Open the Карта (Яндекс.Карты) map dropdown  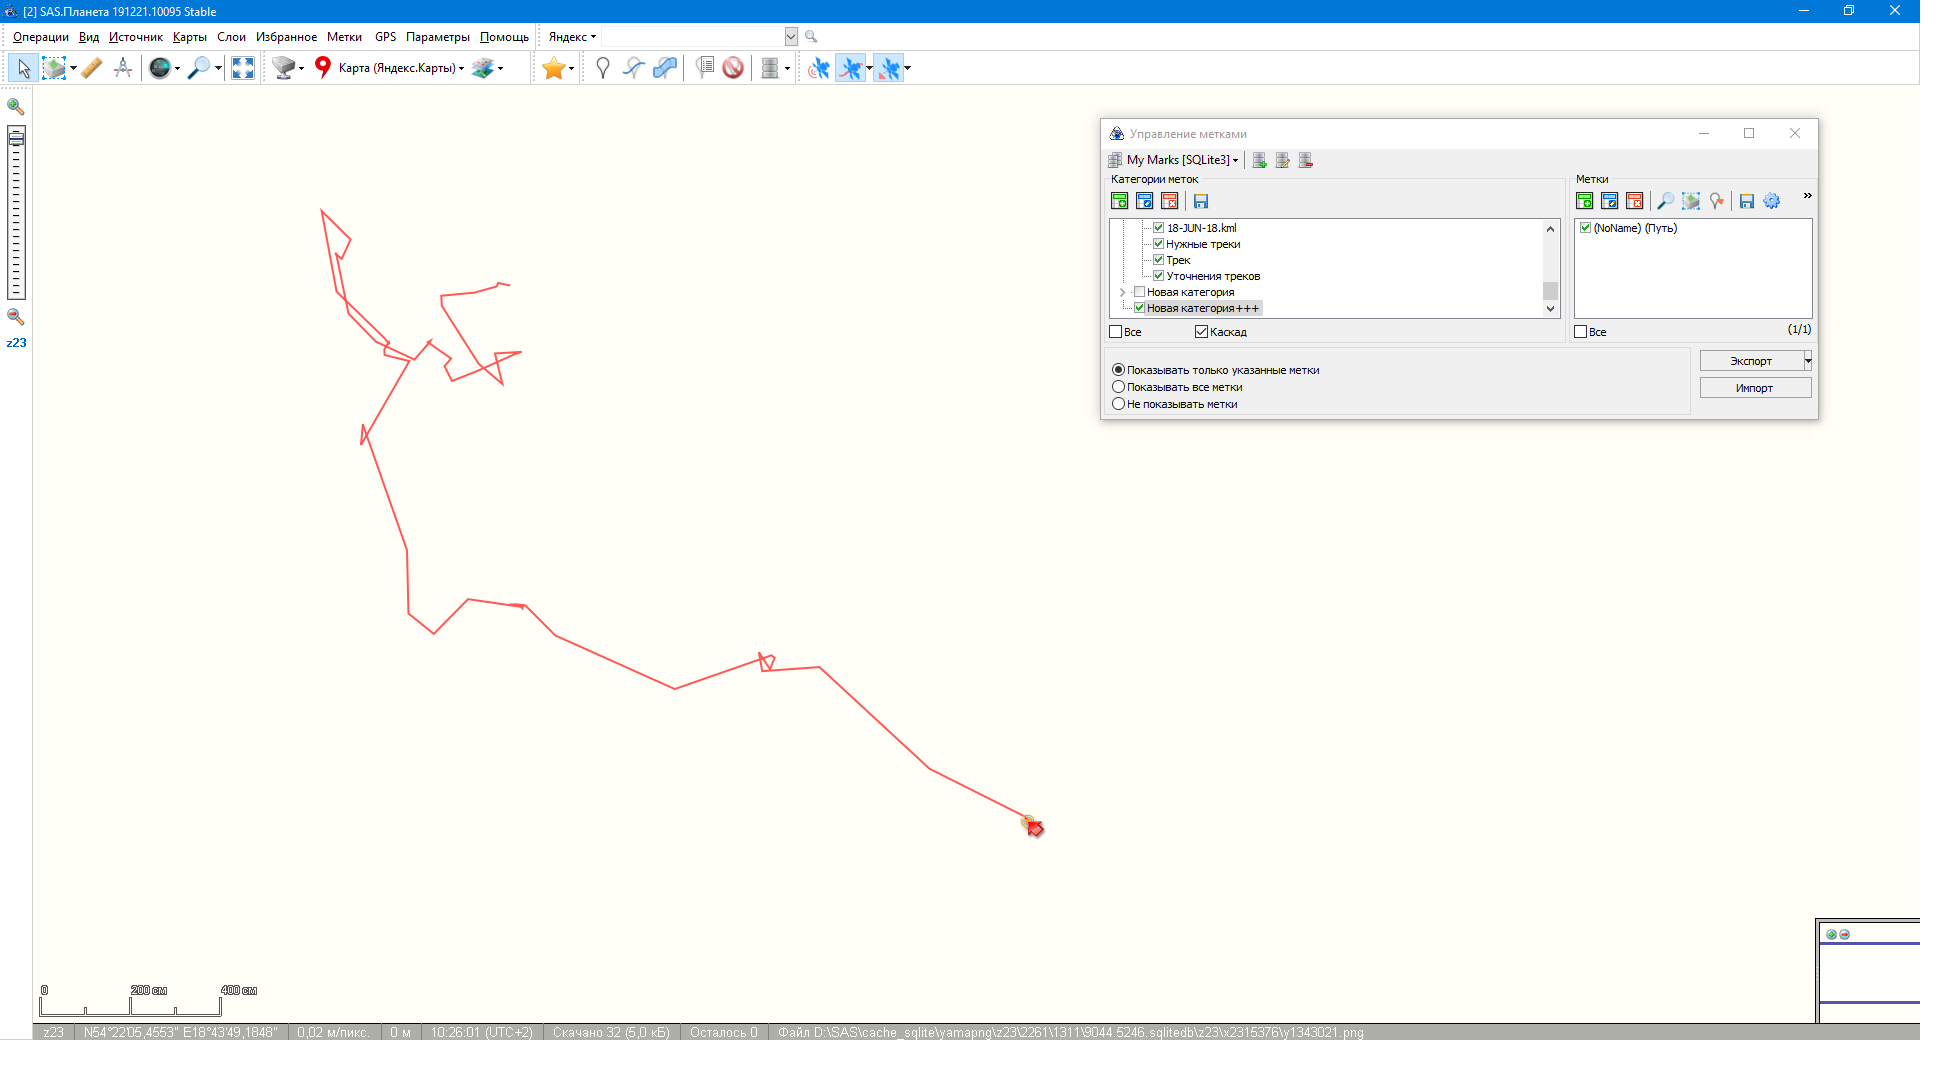400,68
